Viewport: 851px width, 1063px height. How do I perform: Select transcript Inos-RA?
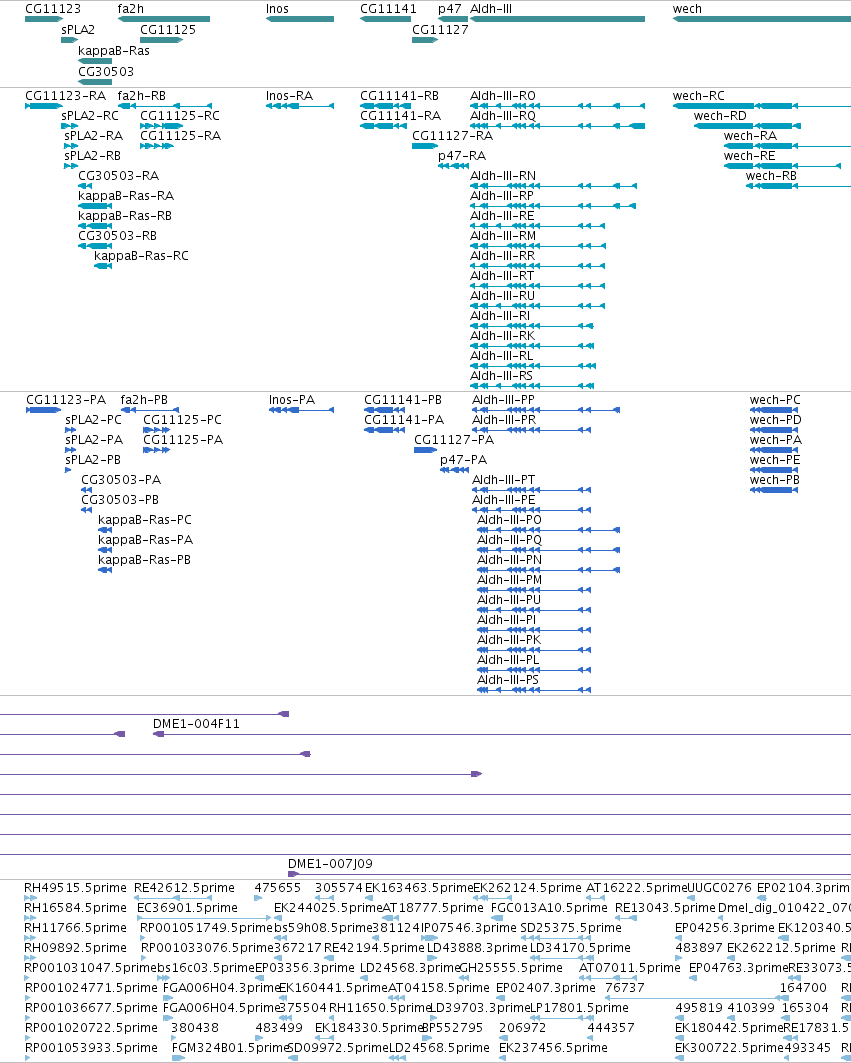click(290, 96)
